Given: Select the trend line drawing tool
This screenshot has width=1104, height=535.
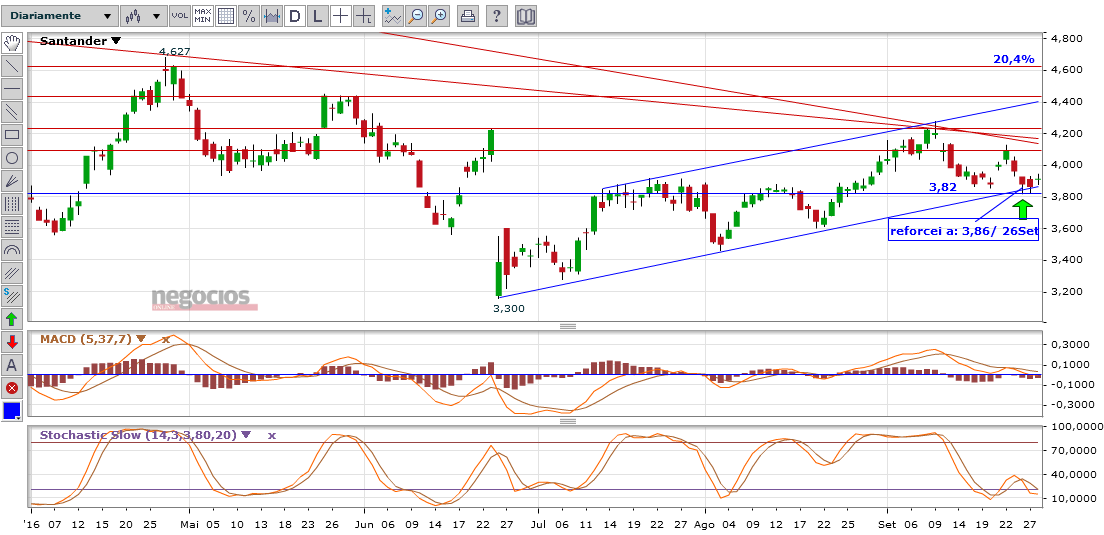Looking at the screenshot, I should 11,65.
